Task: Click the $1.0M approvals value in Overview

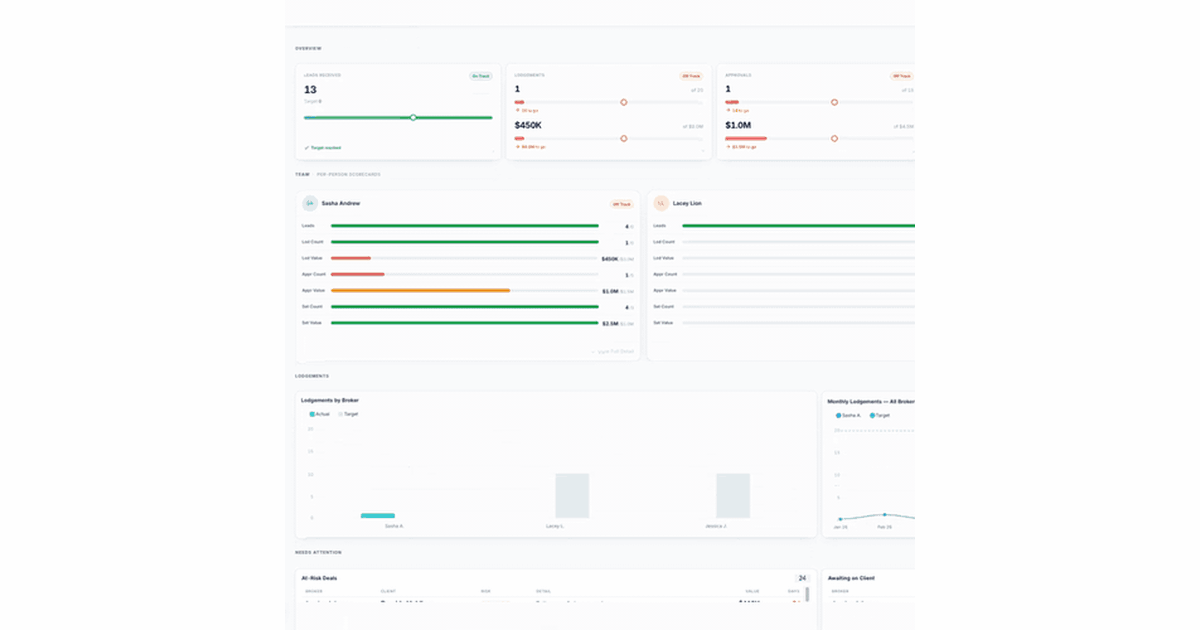Action: coord(738,125)
